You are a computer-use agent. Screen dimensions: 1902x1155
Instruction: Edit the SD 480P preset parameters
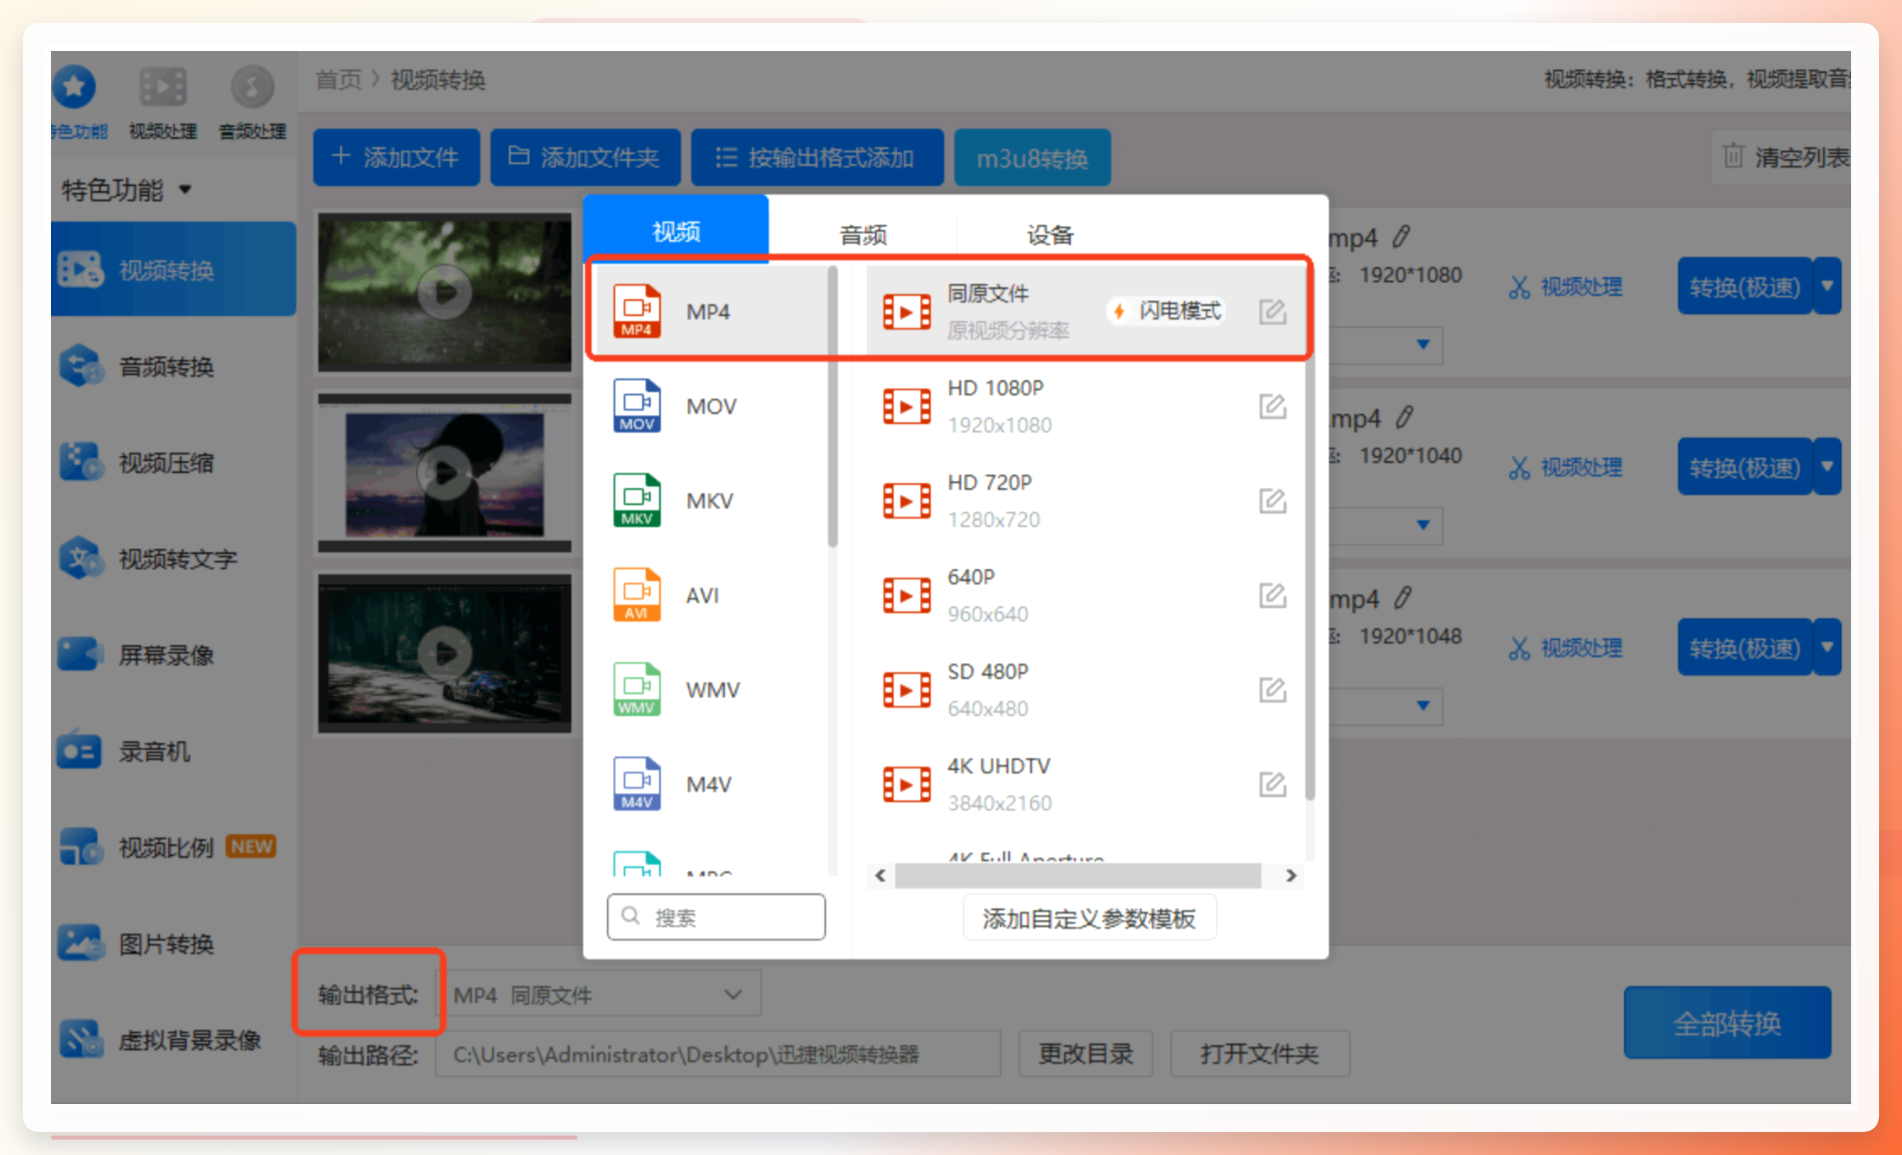click(x=1272, y=689)
